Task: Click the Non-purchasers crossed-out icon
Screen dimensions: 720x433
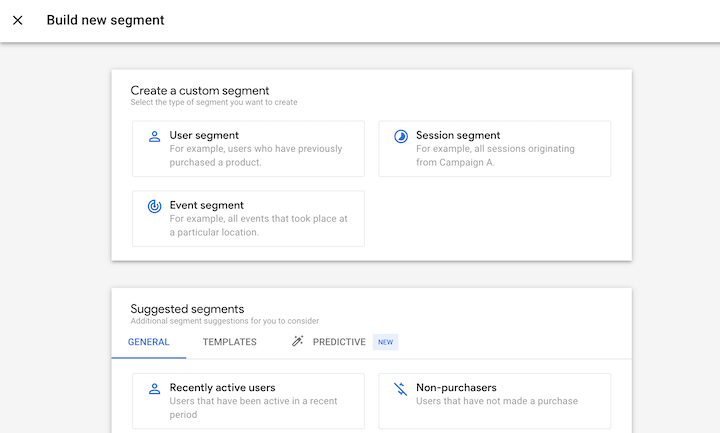Action: click(x=401, y=388)
